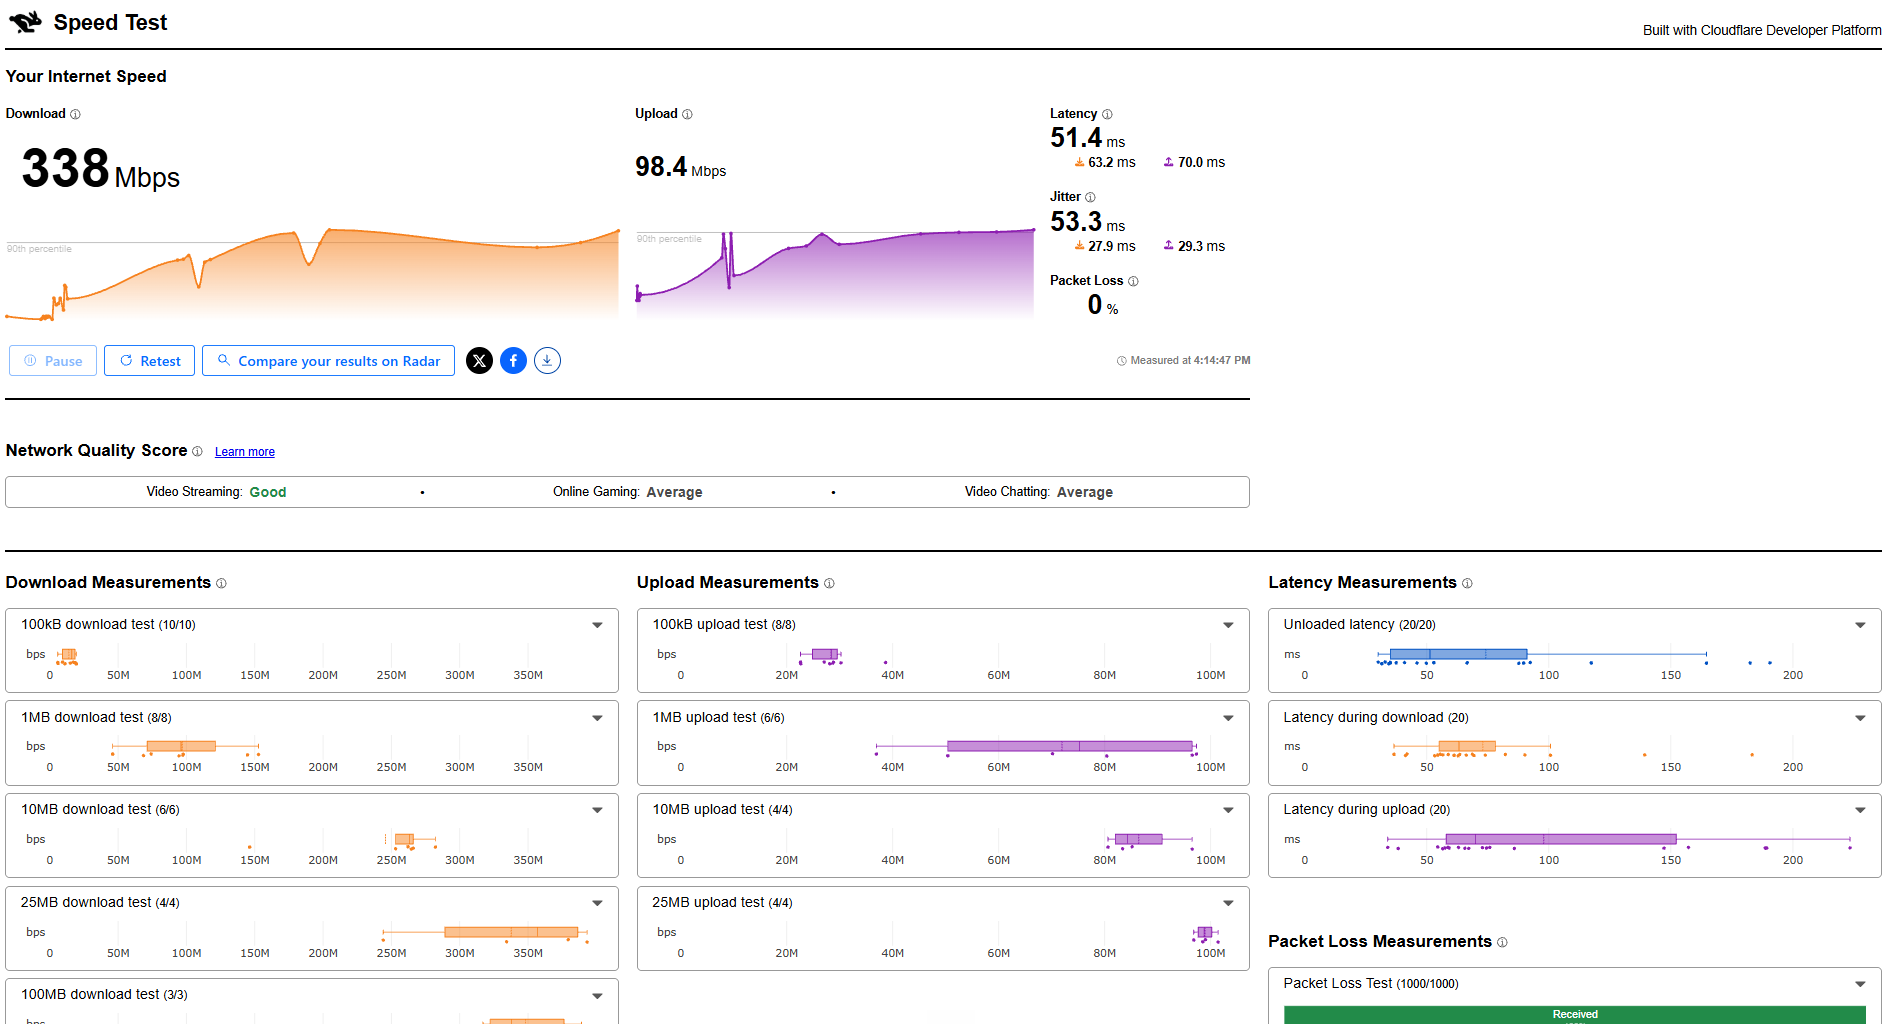The height and width of the screenshot is (1024, 1892).
Task: Open Compare your results on Radar
Action: [x=329, y=361]
